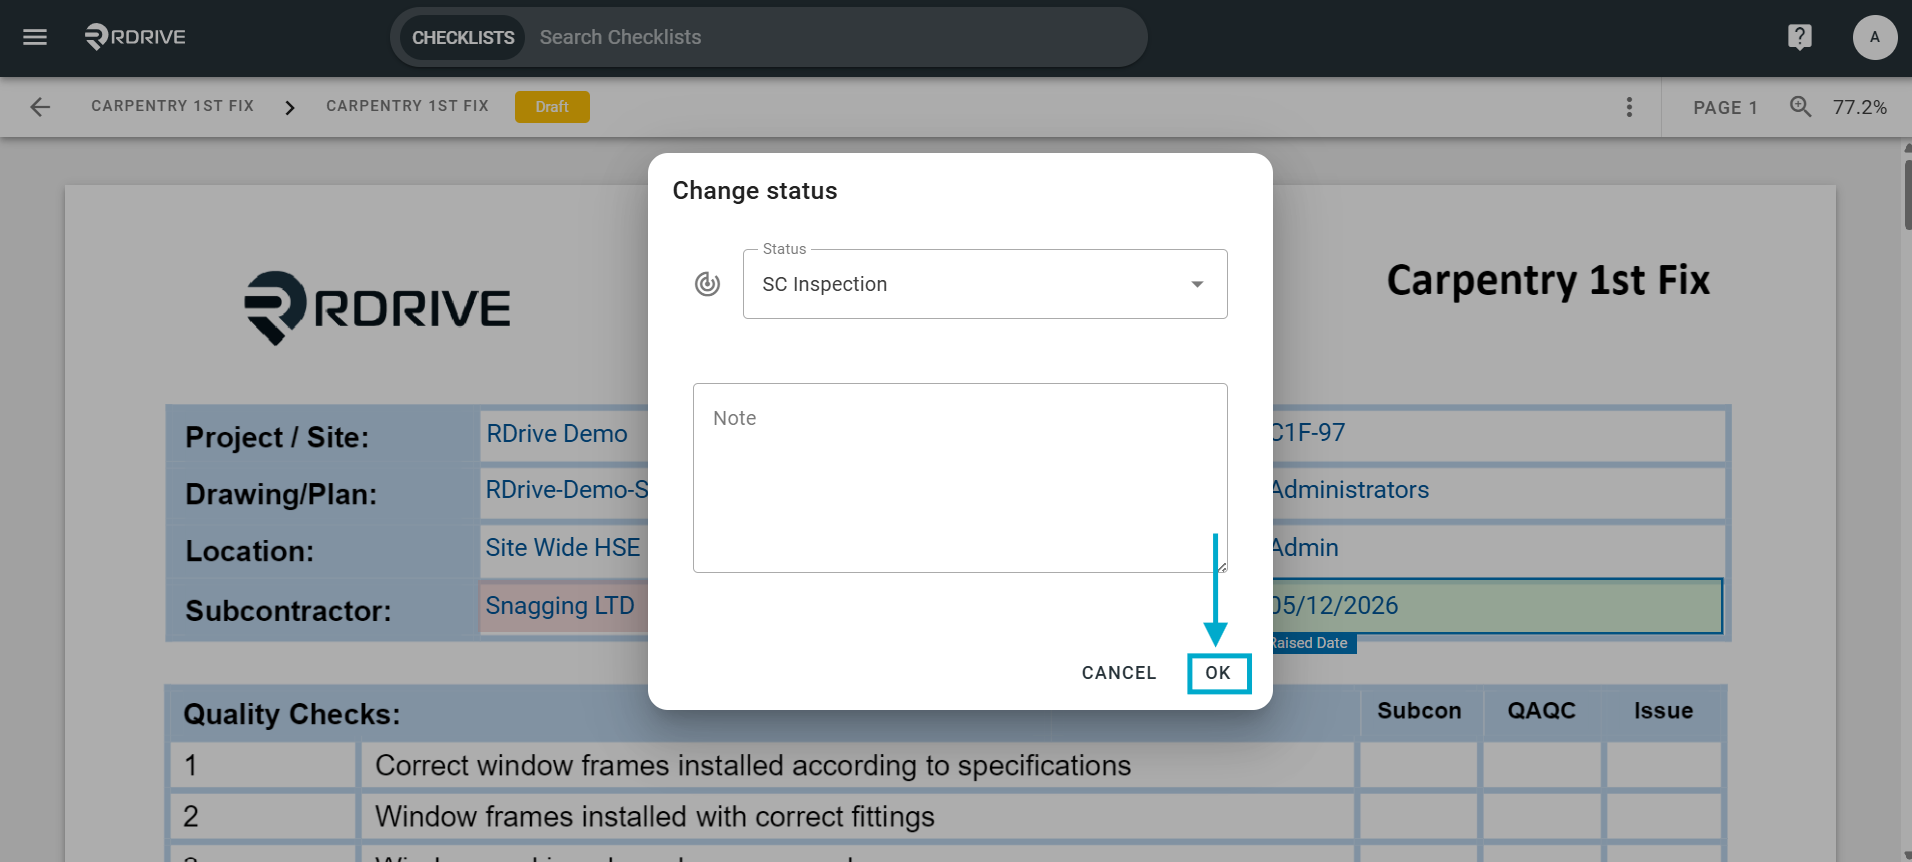Click the zoom magnifier icon

[1800, 106]
